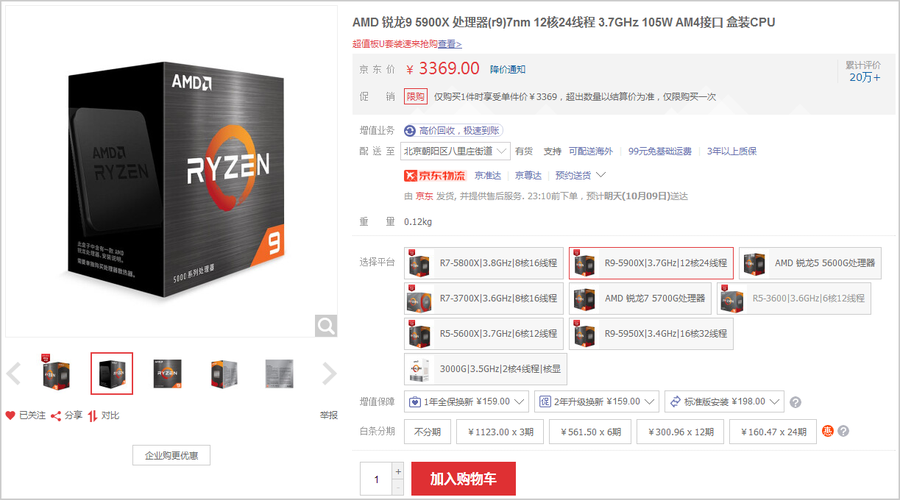Open the 北京朝阳区八里庄街道 delivery address dropdown
The width and height of the screenshot is (900, 500).
pos(455,151)
